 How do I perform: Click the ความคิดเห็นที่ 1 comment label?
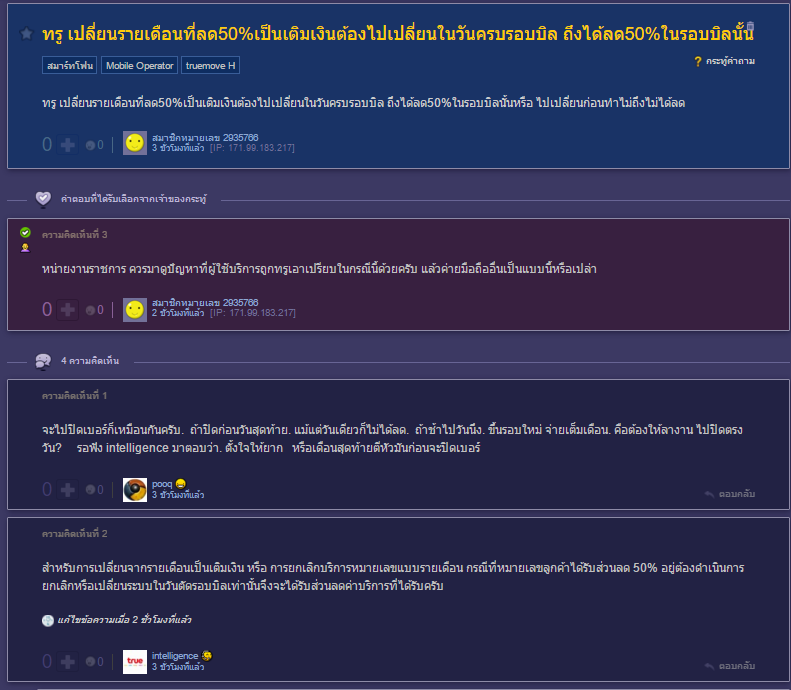[x=75, y=395]
